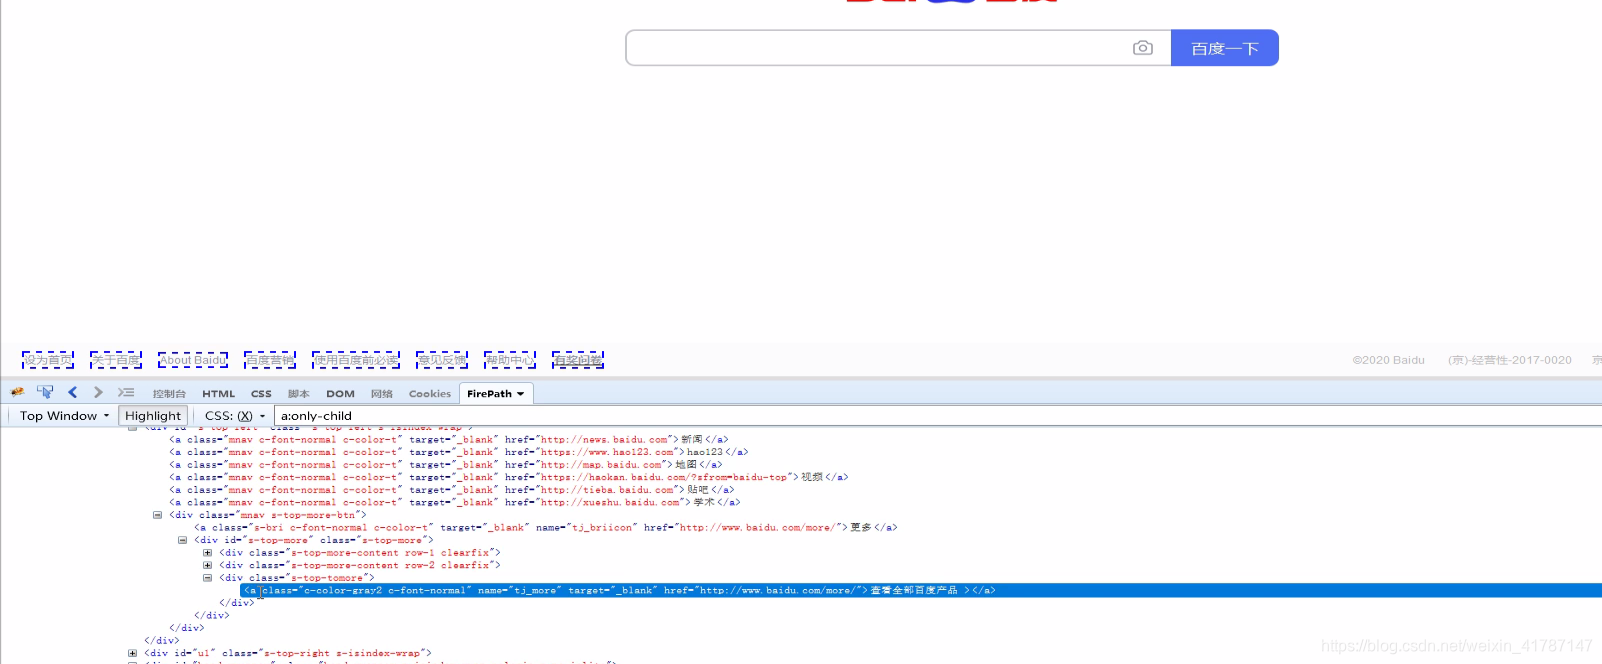Open the CSS: (X) selector type dropdown

point(235,416)
